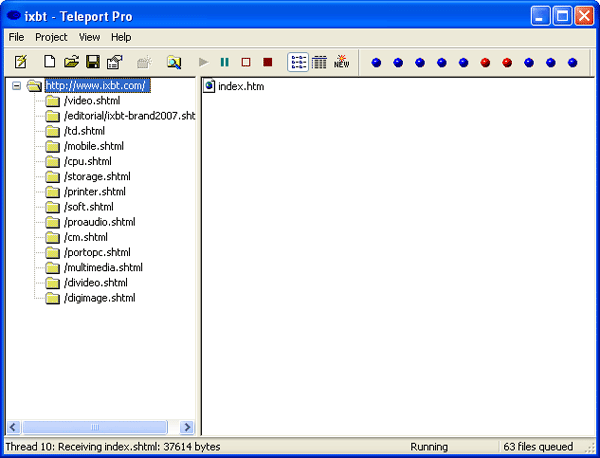Click Thread 10 receiving status message
600x458 pixels.
coord(113,447)
